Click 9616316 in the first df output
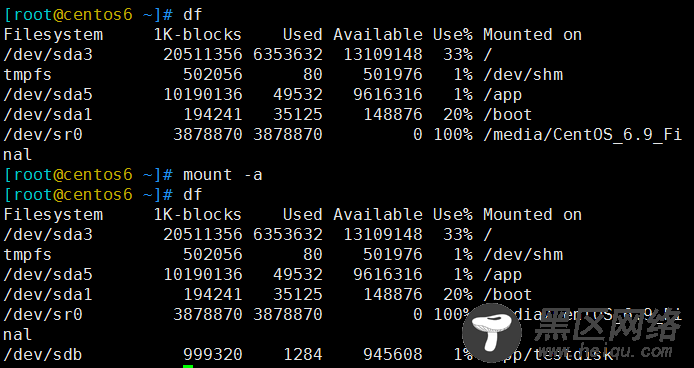Screen dimensions: 694x368 point(388,94)
